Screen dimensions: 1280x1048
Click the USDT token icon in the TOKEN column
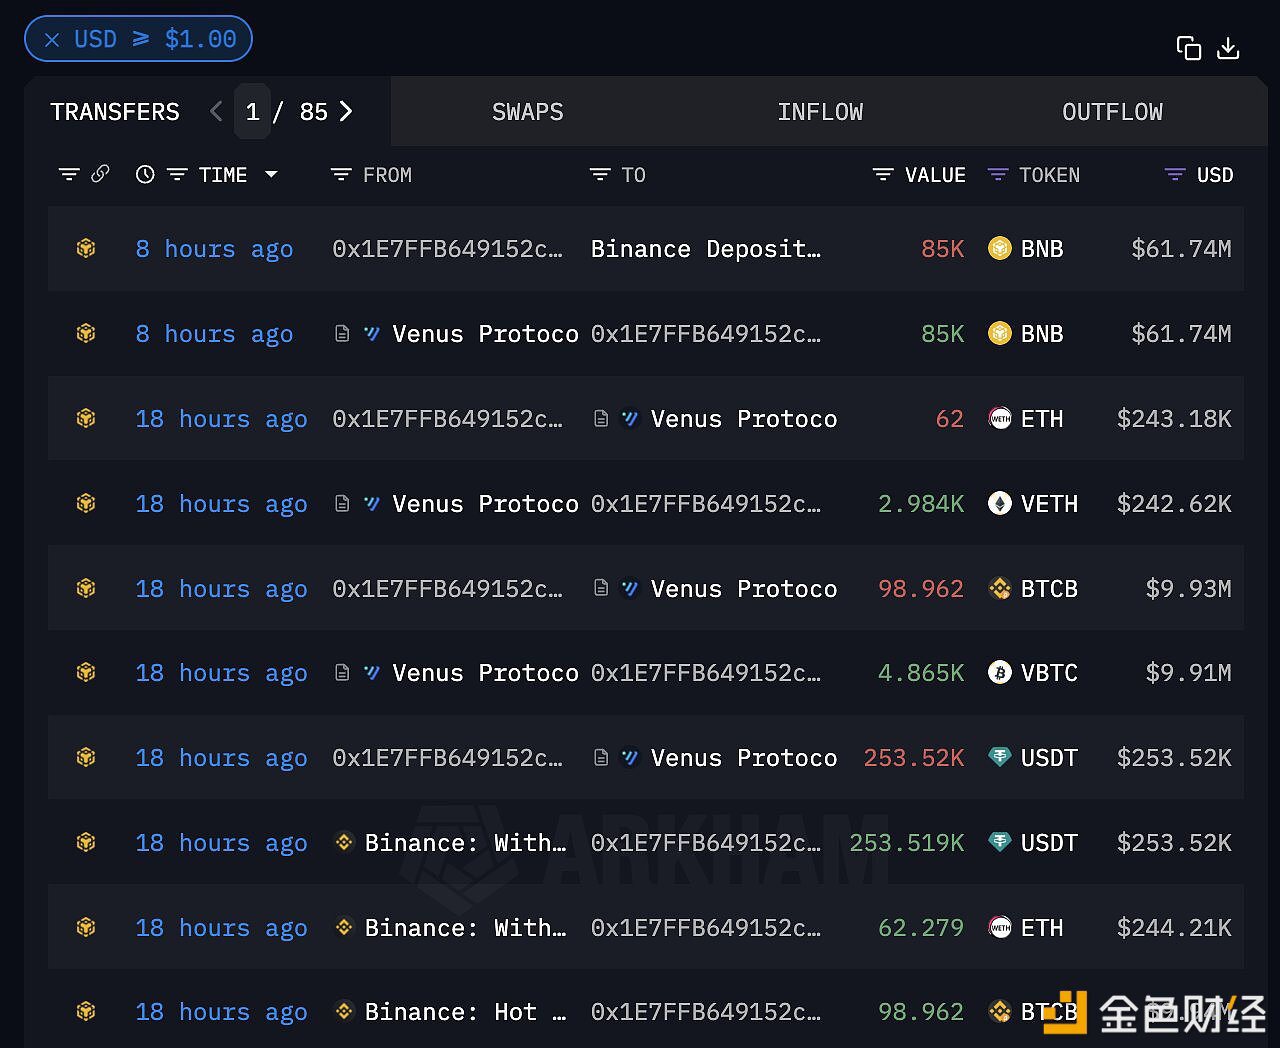point(1000,758)
